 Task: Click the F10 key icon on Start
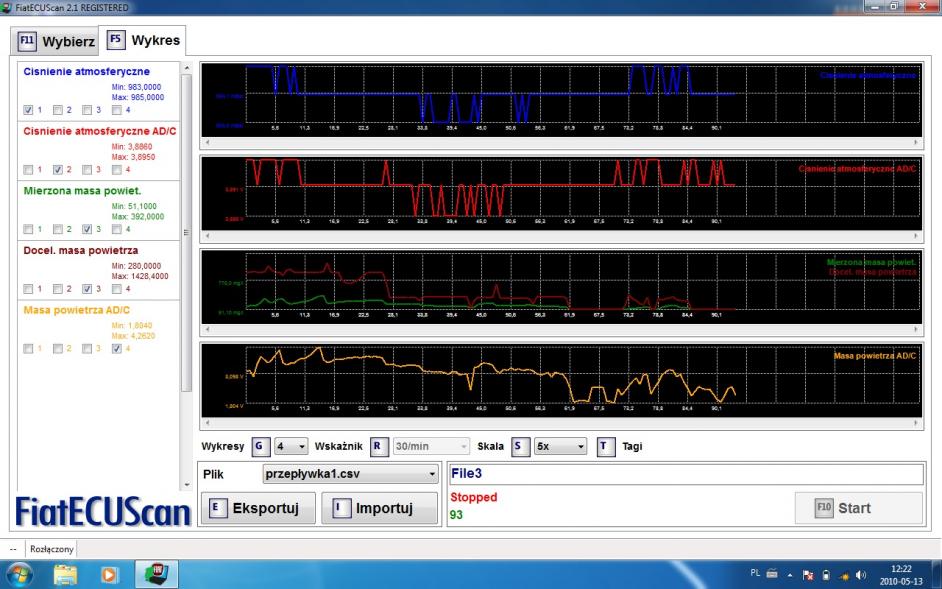[824, 508]
